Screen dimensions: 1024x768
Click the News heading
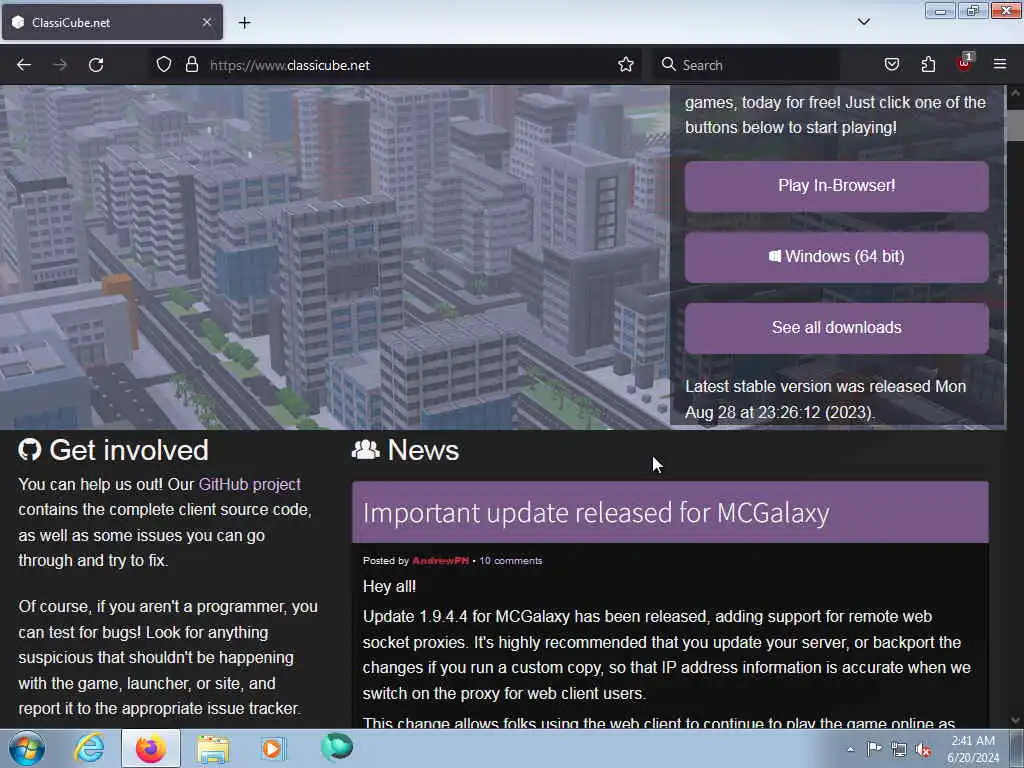(x=423, y=450)
